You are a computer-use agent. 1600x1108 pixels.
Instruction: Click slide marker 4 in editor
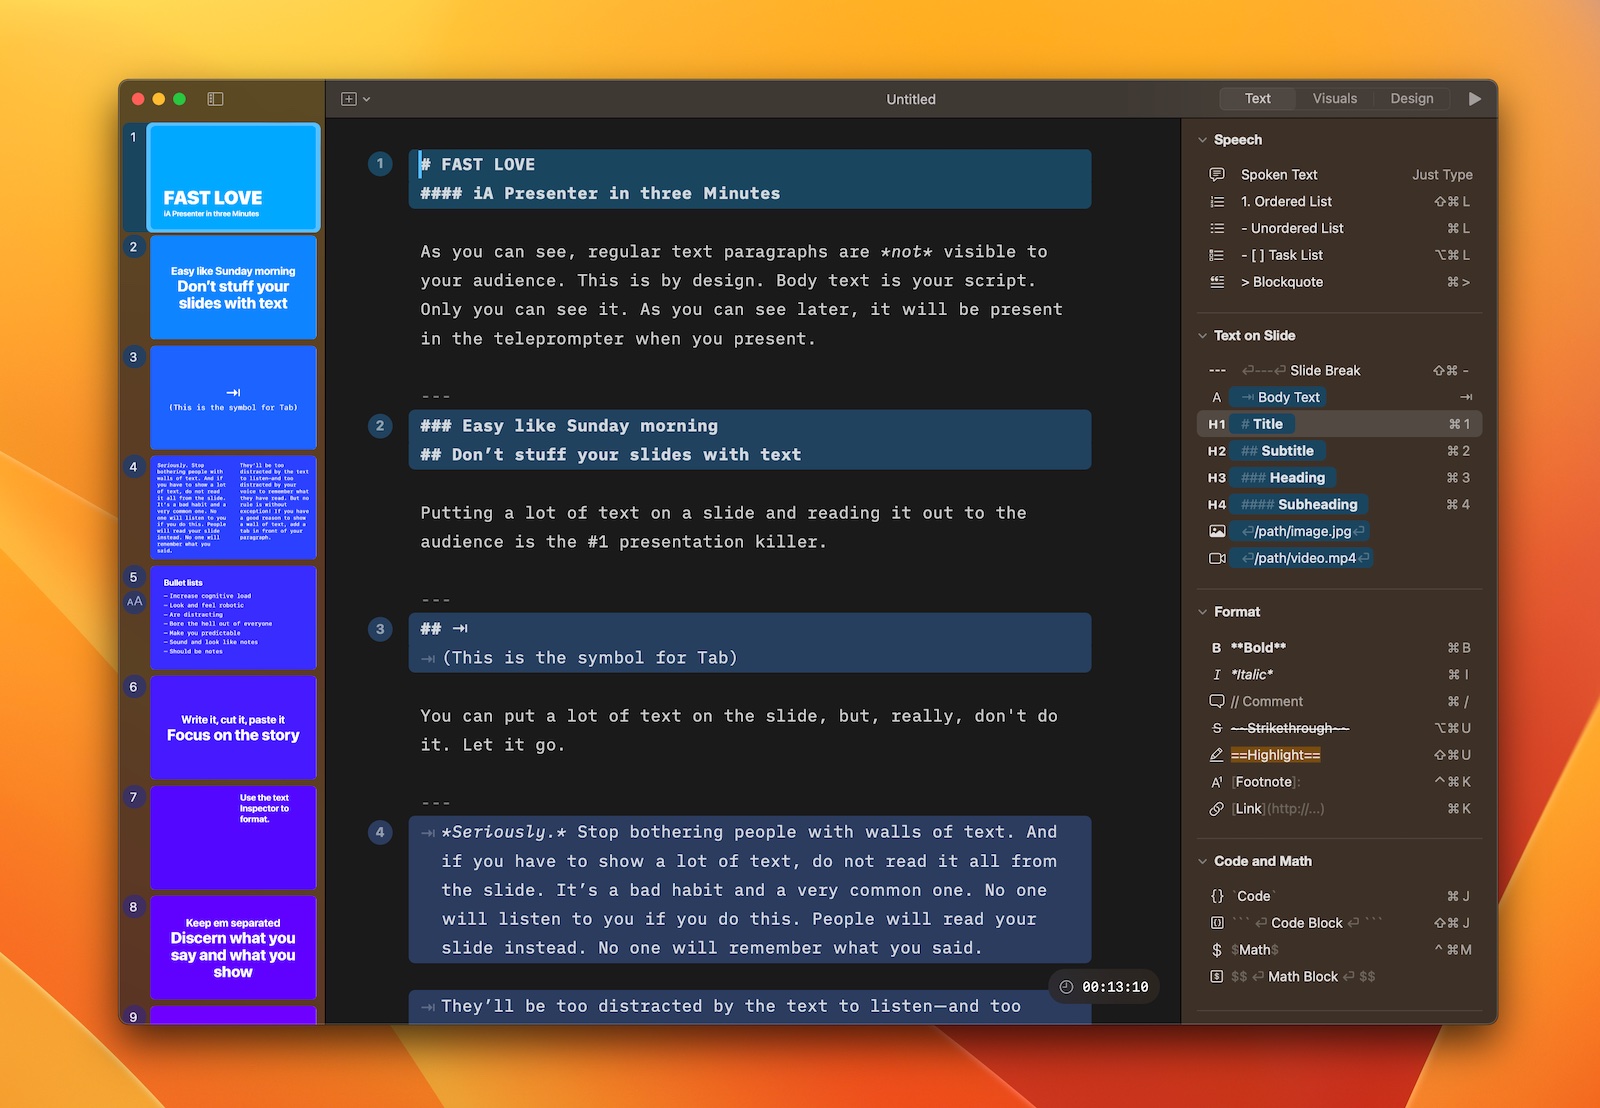[x=380, y=831]
